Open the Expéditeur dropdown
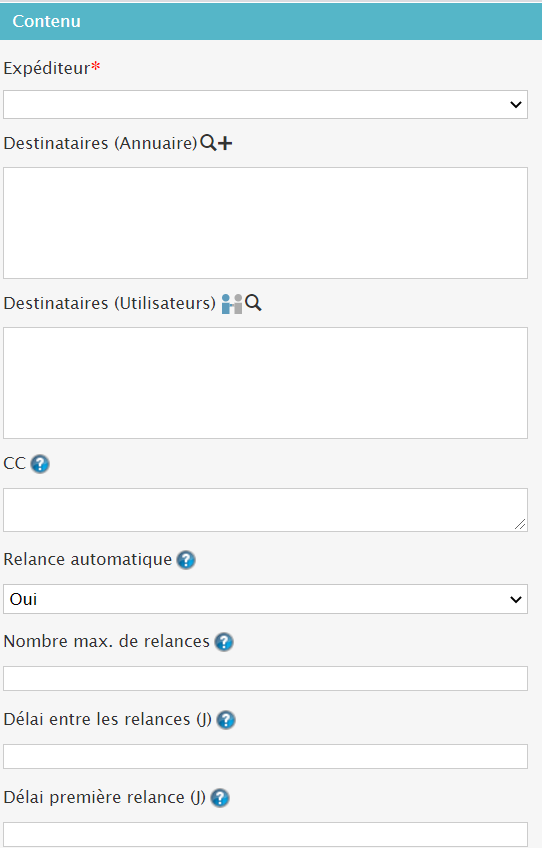This screenshot has width=542, height=850. pos(266,105)
